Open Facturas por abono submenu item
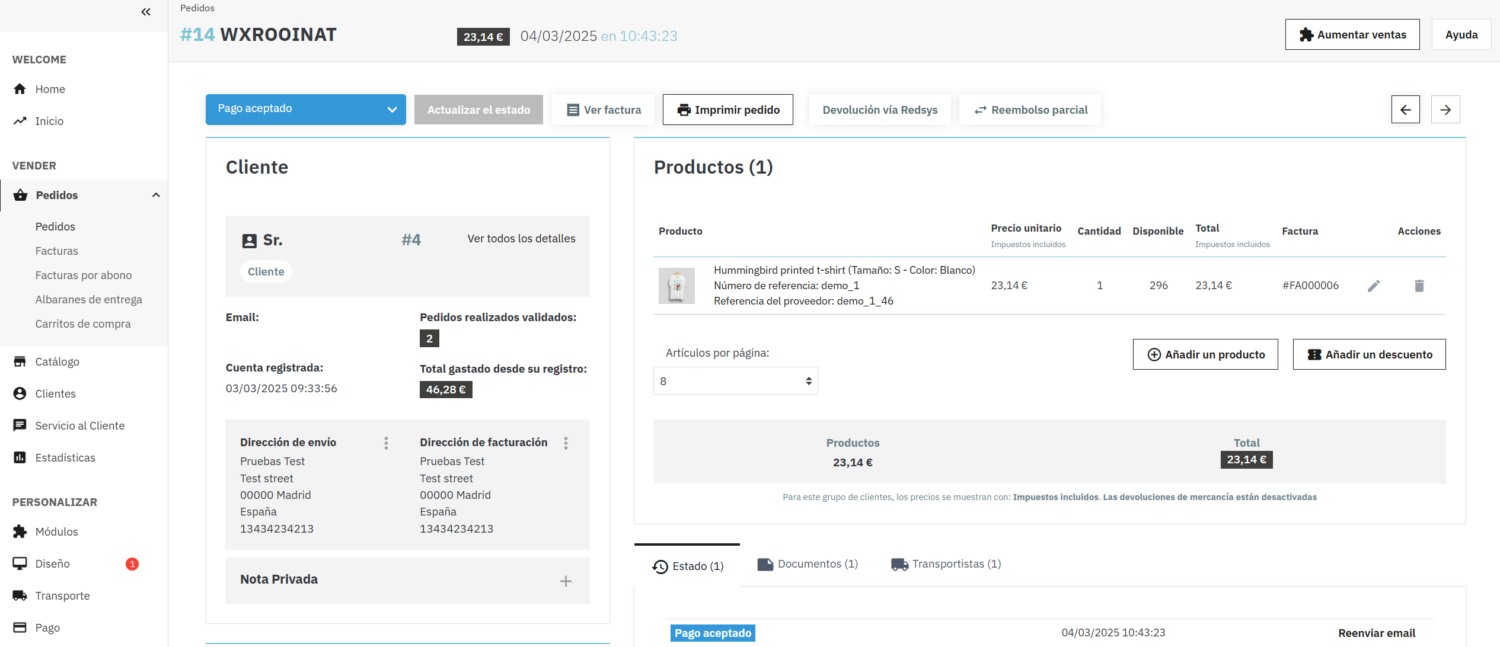 pyautogui.click(x=83, y=275)
